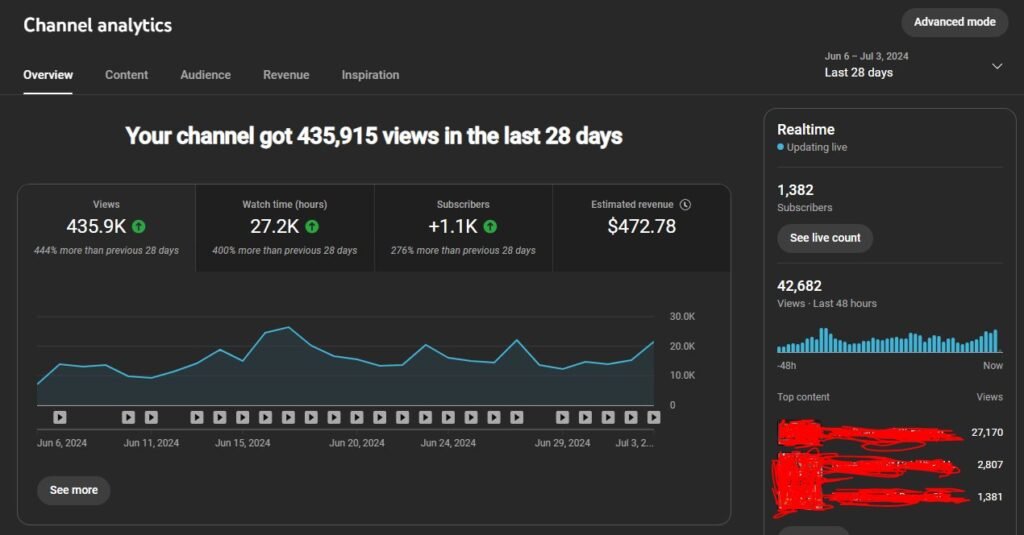
Task: Click the green up-arrow beside 435.9K views
Action: point(139,227)
